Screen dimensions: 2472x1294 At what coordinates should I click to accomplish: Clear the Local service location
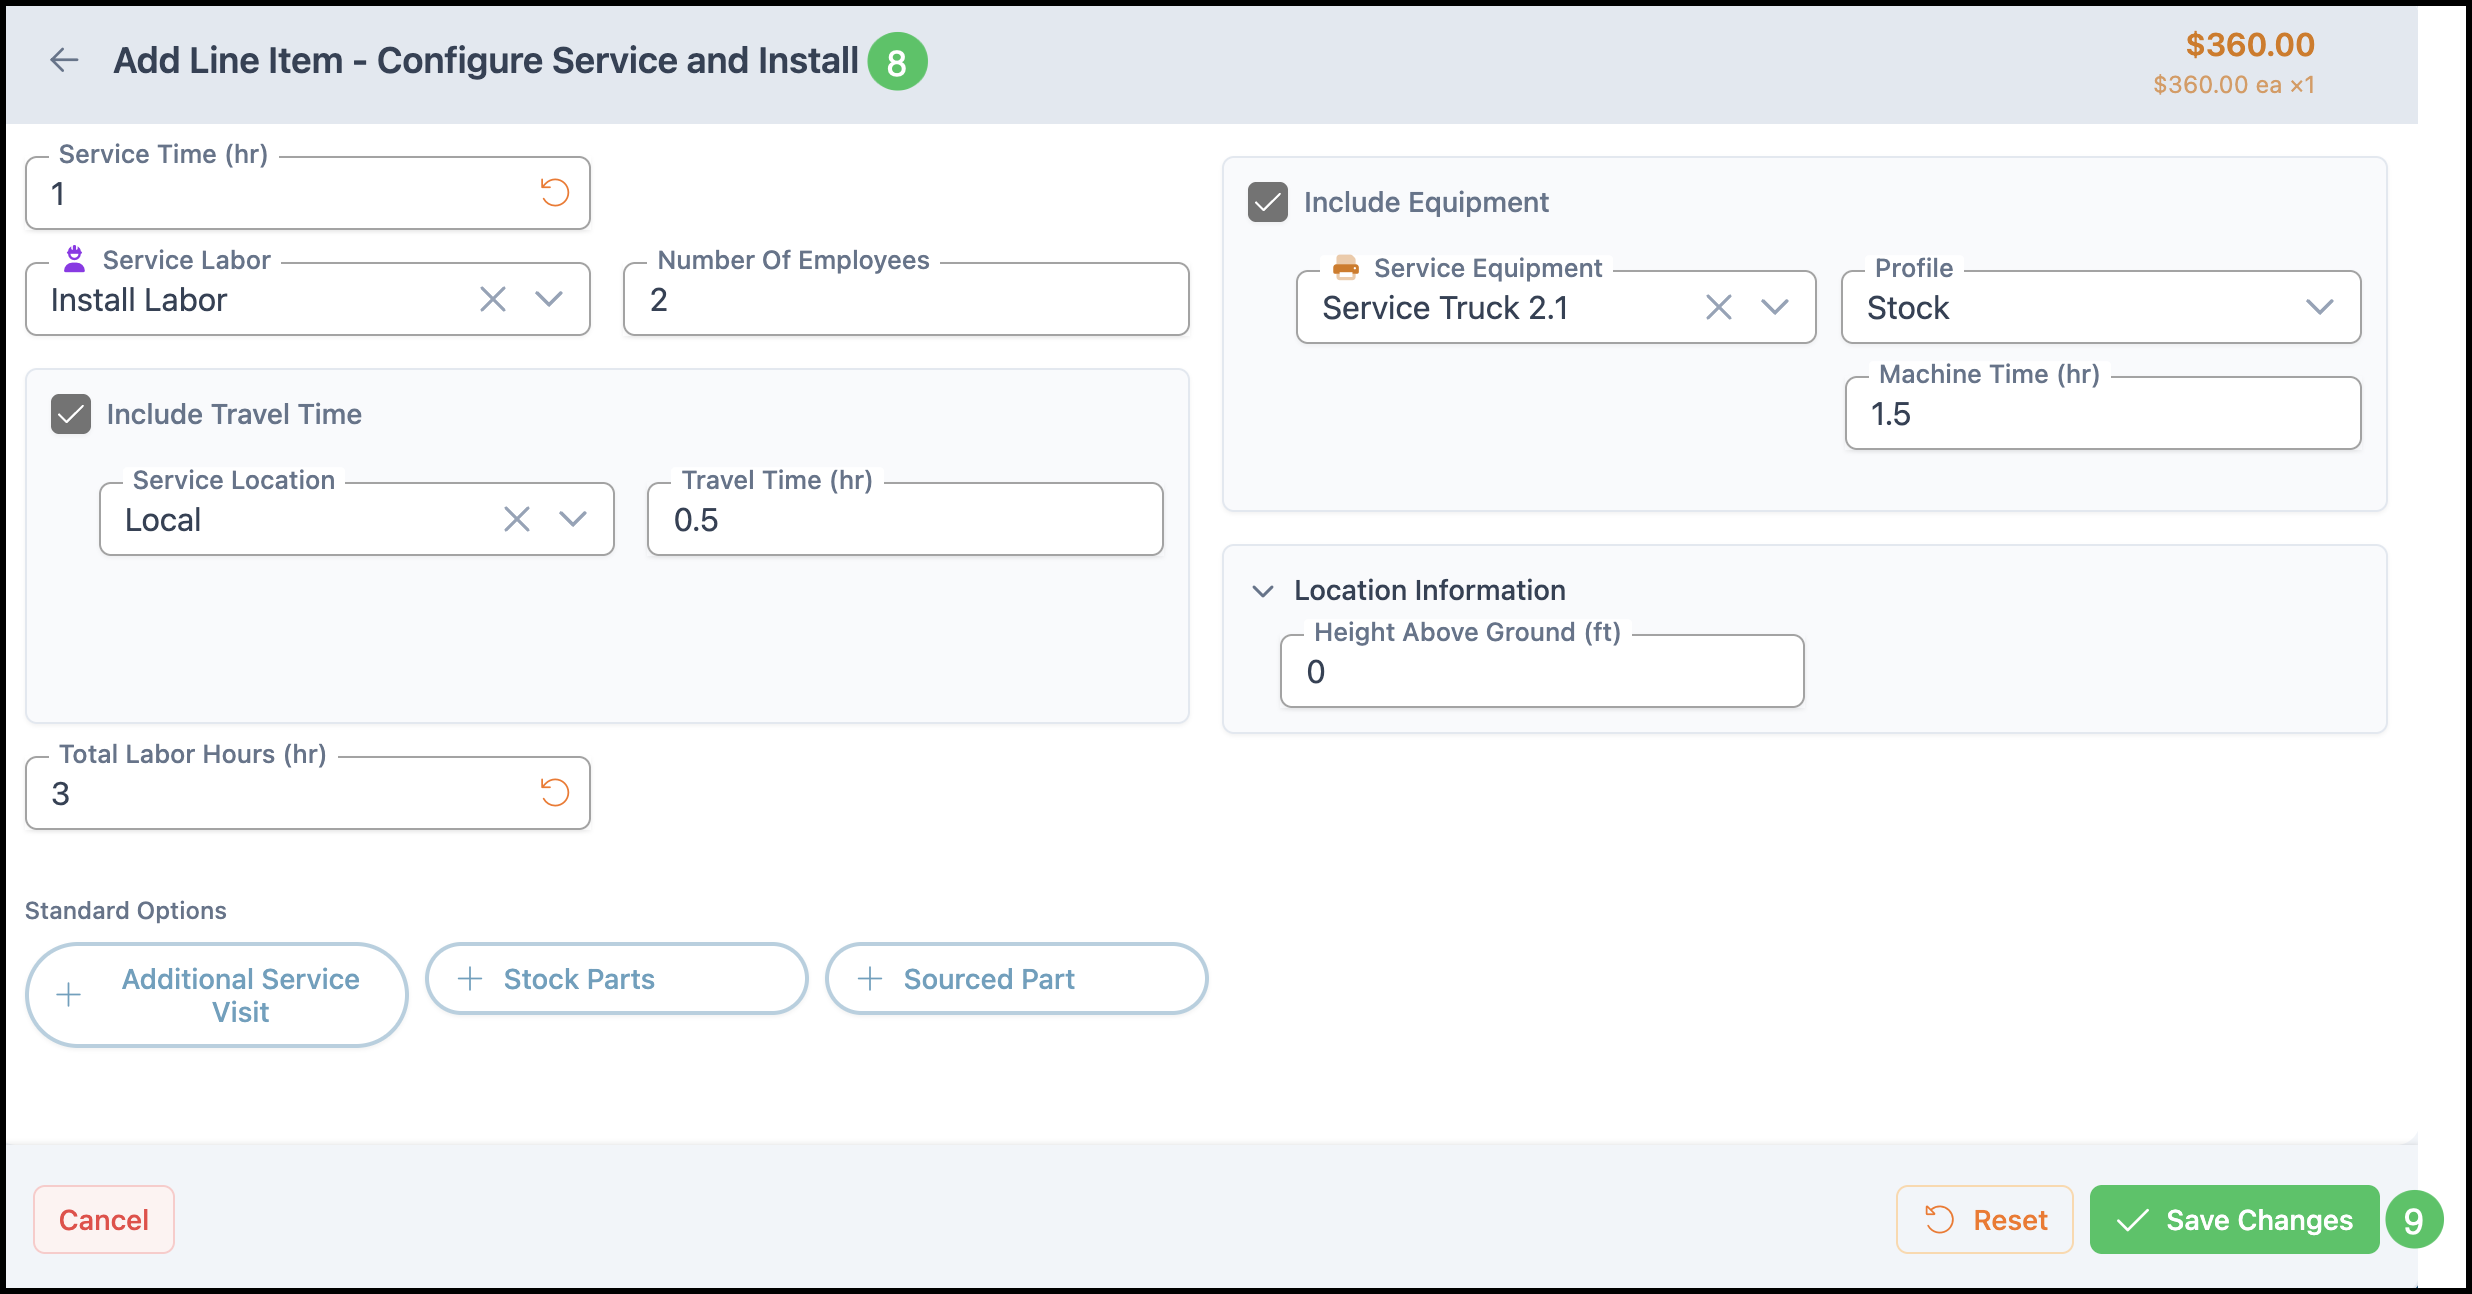[517, 519]
